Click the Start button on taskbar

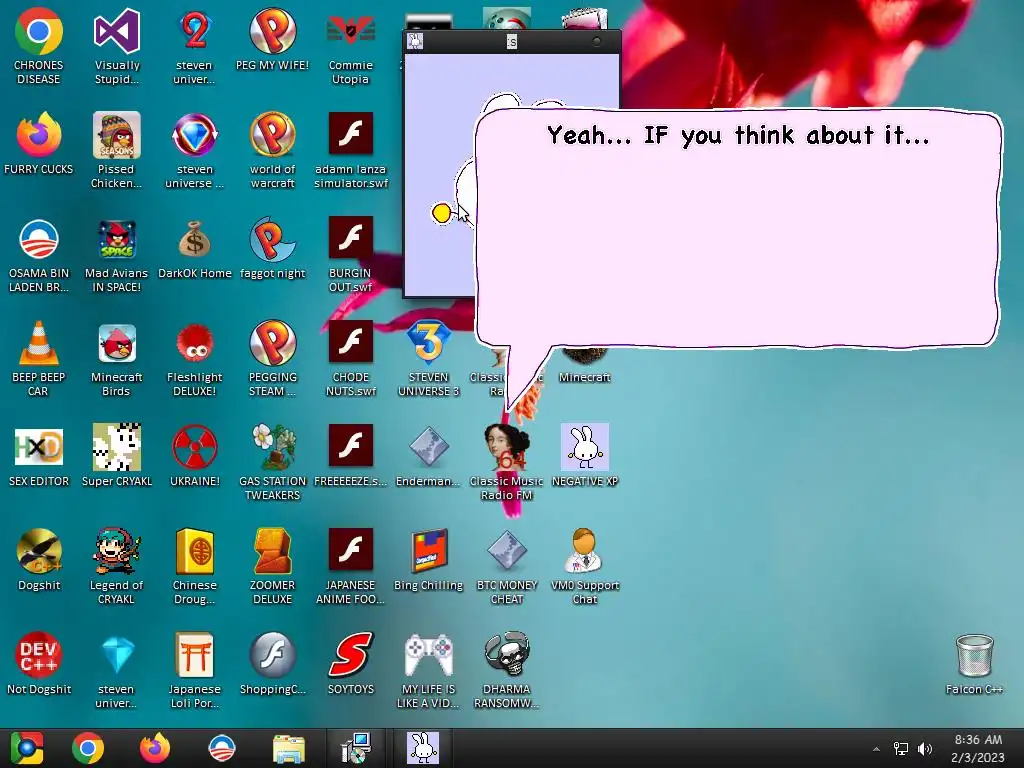pos(26,748)
